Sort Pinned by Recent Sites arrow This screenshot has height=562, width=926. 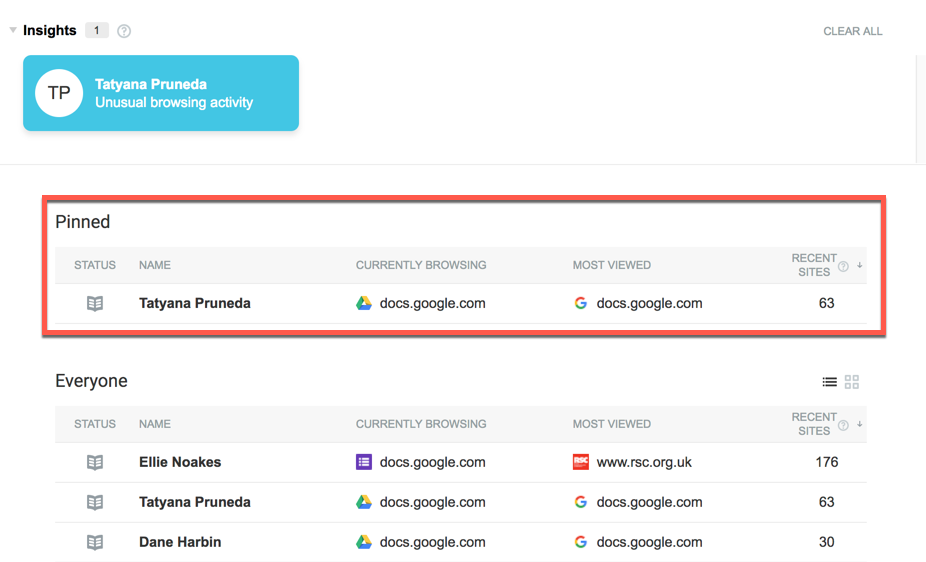pos(860,266)
